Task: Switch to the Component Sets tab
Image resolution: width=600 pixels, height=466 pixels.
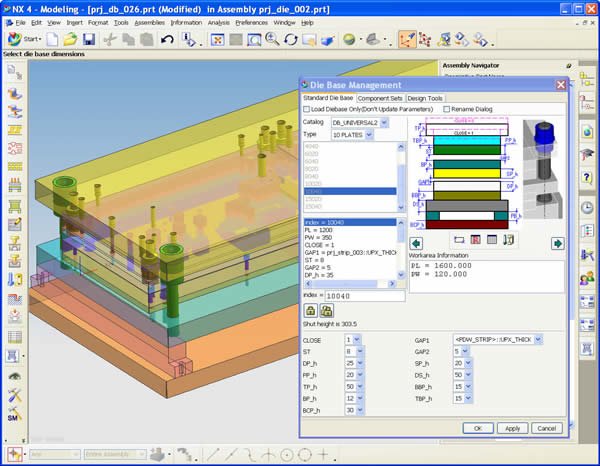Action: click(x=379, y=98)
